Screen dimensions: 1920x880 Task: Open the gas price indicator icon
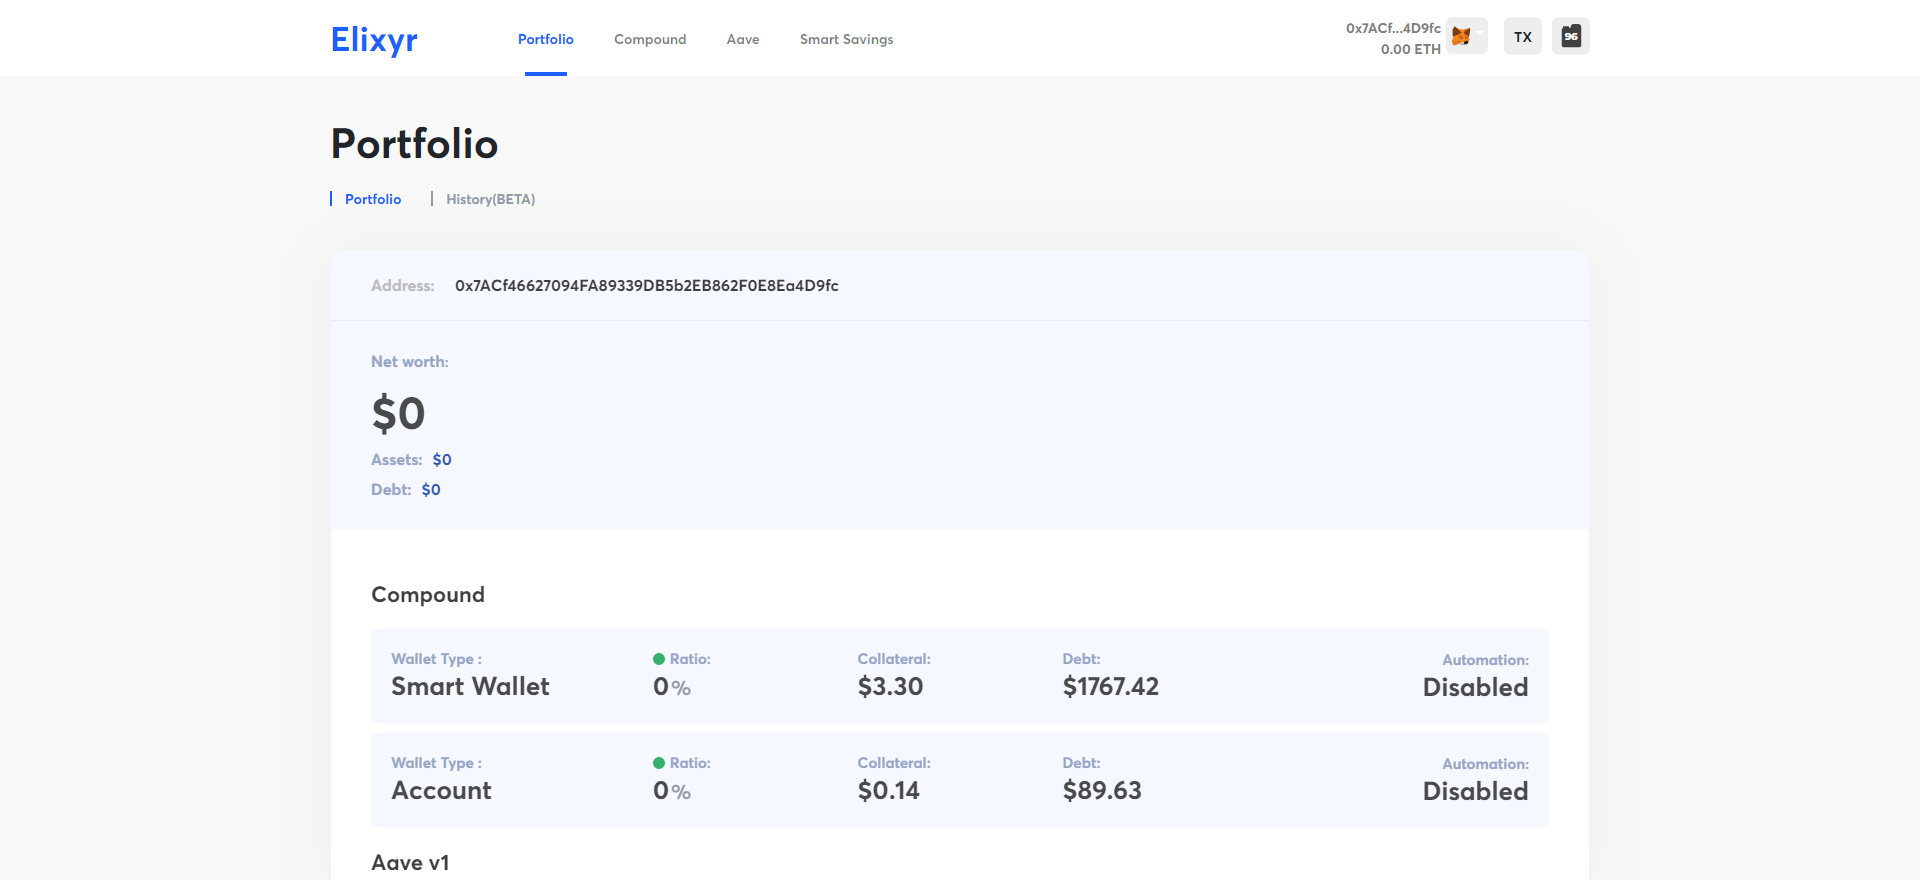pos(1570,37)
